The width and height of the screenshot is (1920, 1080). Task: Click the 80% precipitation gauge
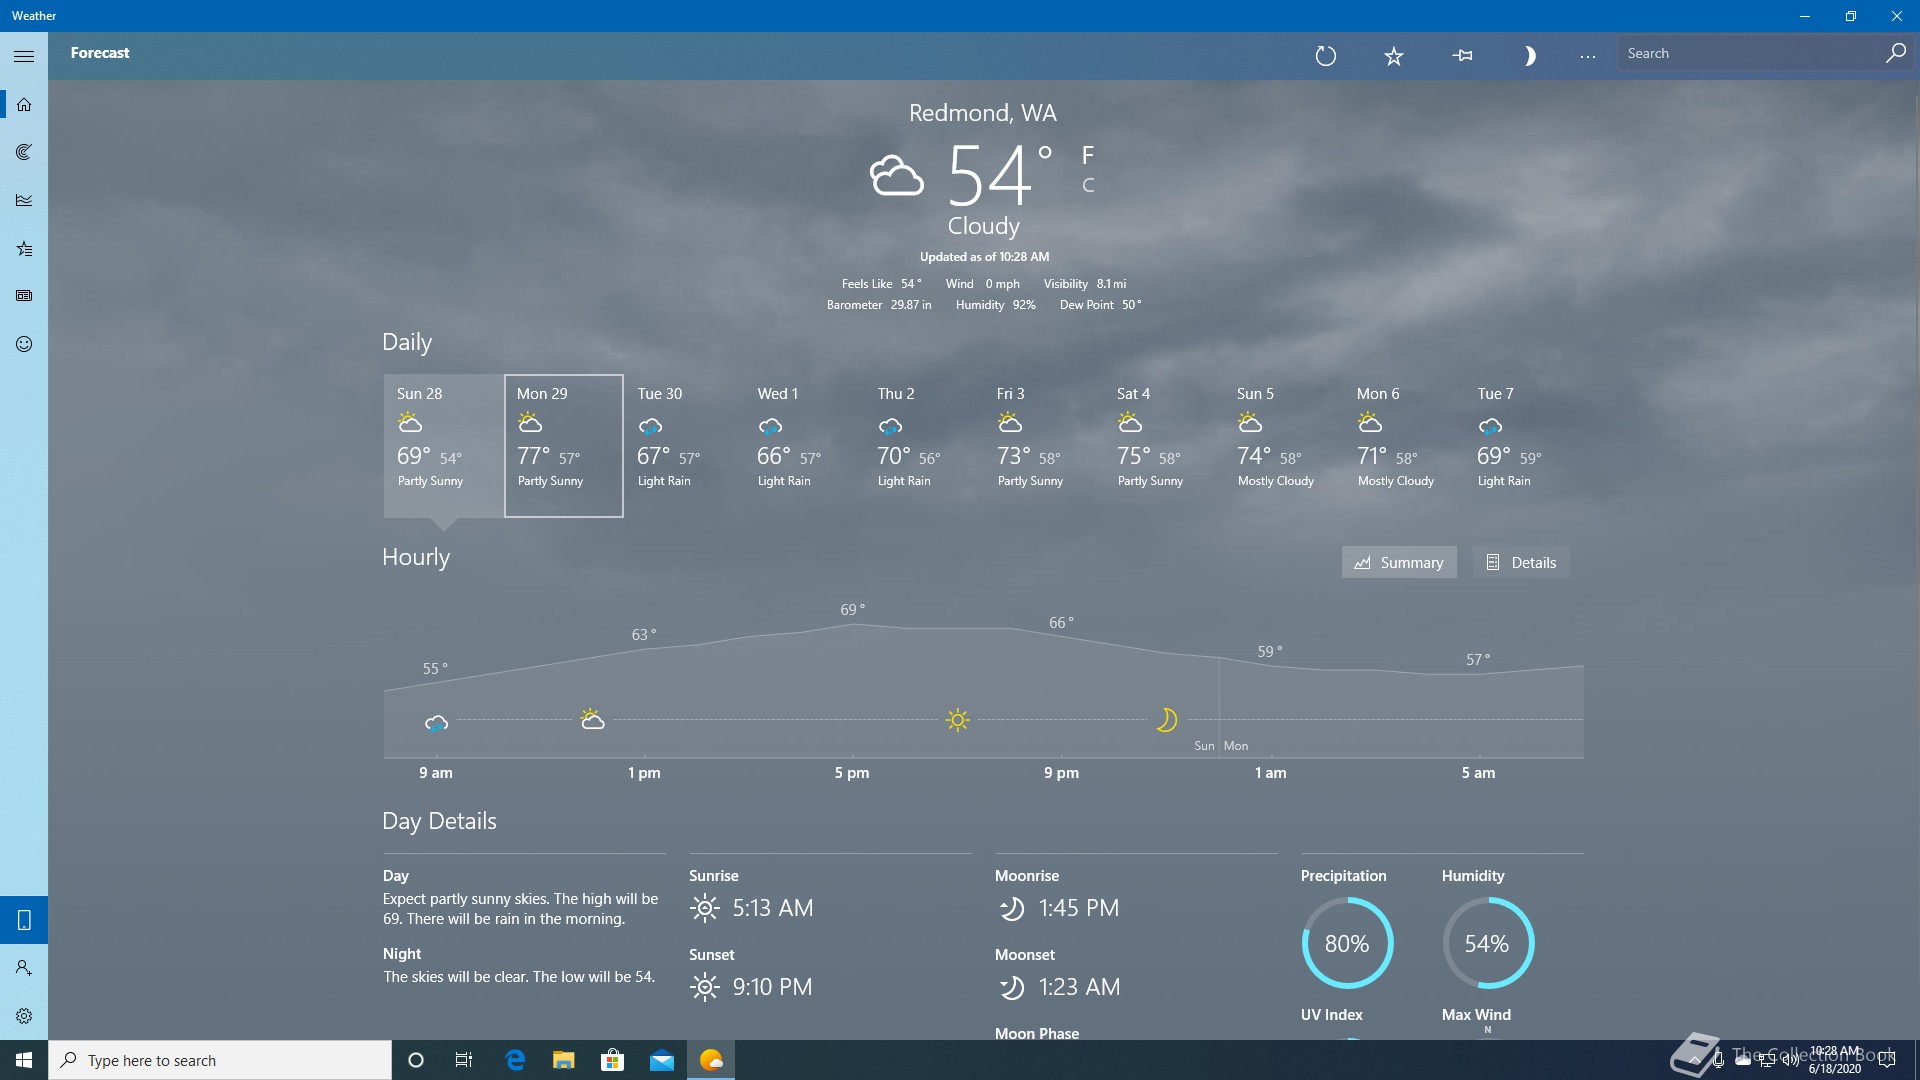coord(1347,943)
